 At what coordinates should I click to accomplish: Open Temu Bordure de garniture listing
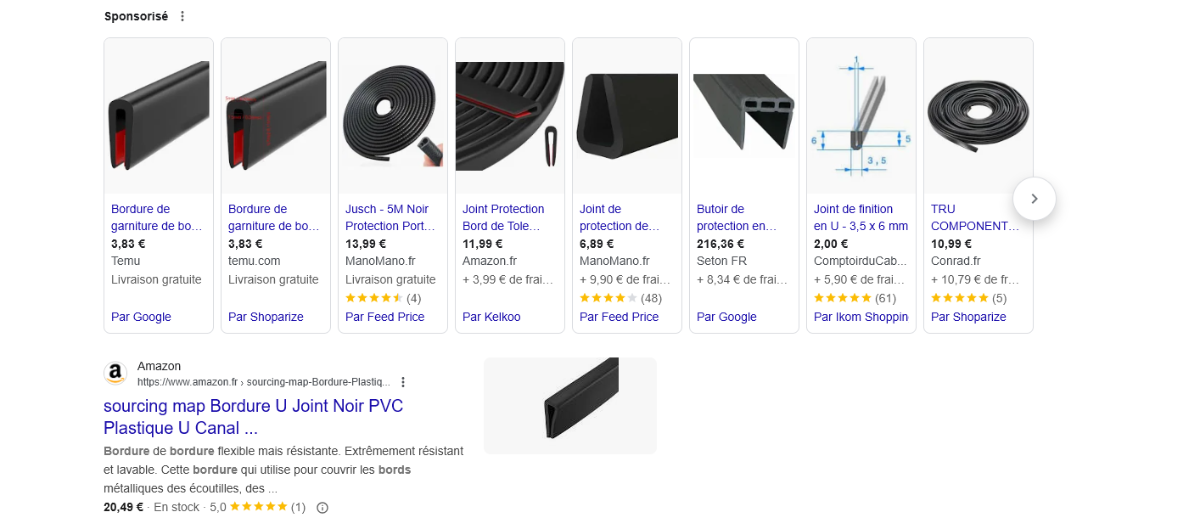[157, 217]
